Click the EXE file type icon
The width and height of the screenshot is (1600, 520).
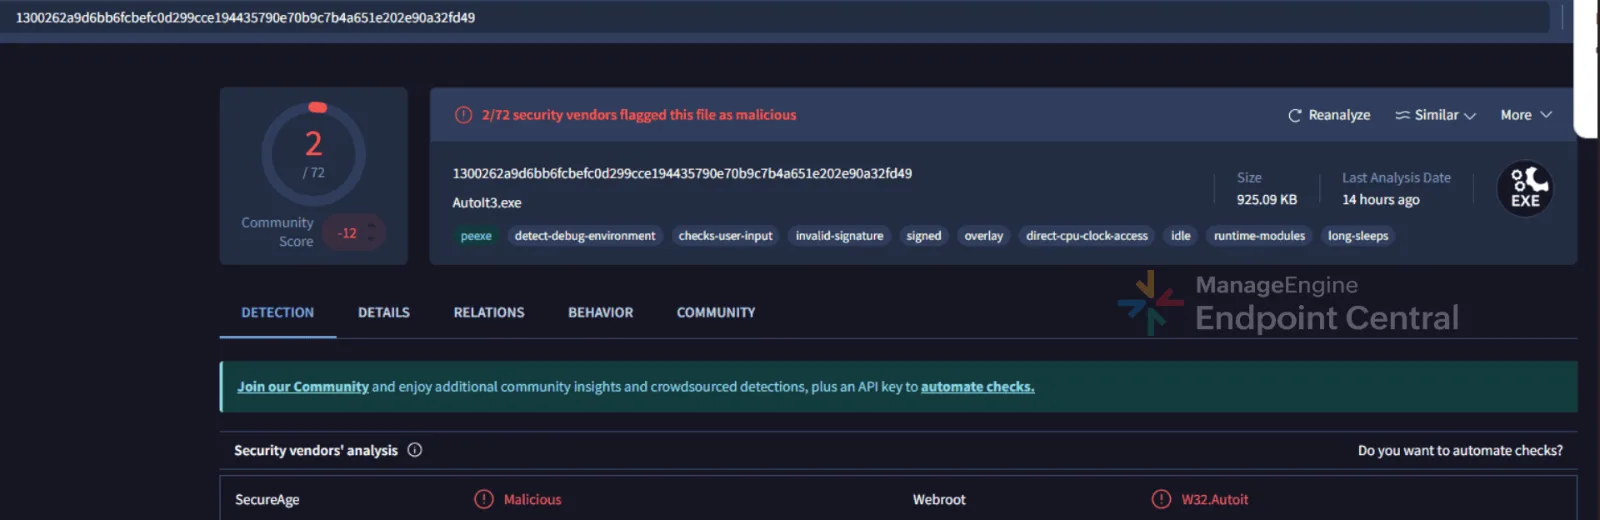tap(1525, 188)
